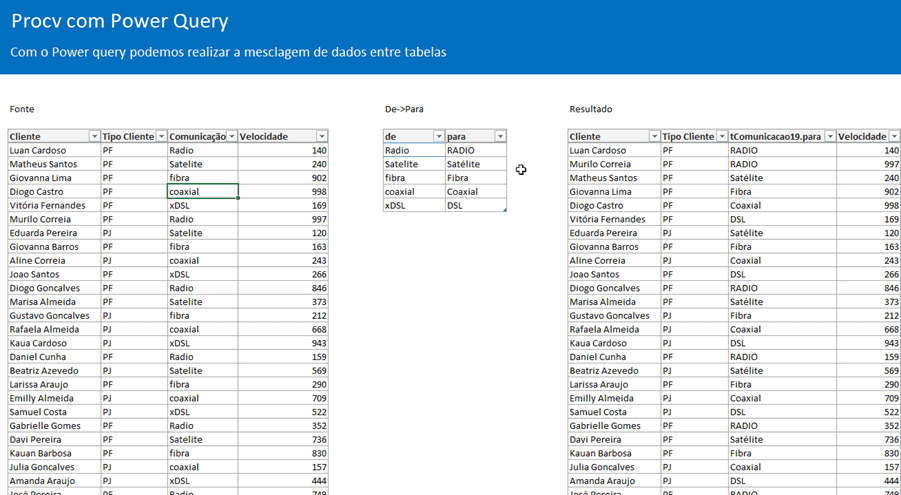Click the Procv com Power Query title
The height and width of the screenshot is (495, 901).
pyautogui.click(x=120, y=21)
